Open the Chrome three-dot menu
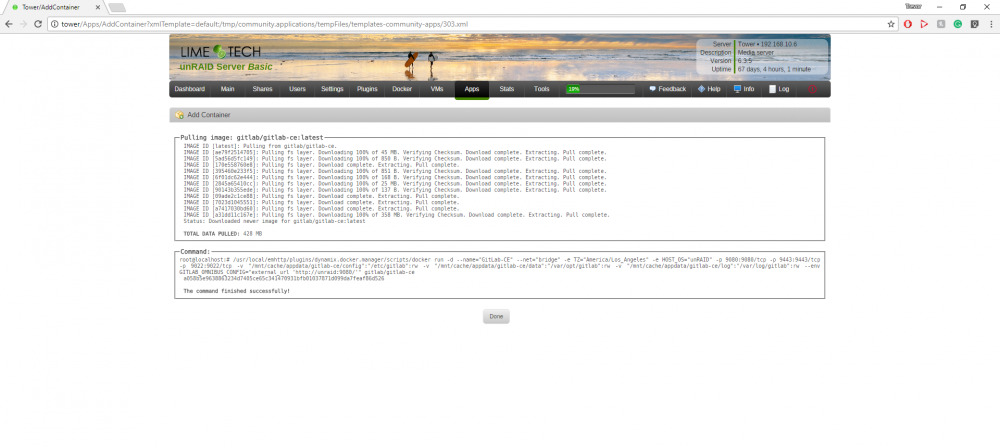1000x447 pixels. tap(990, 24)
